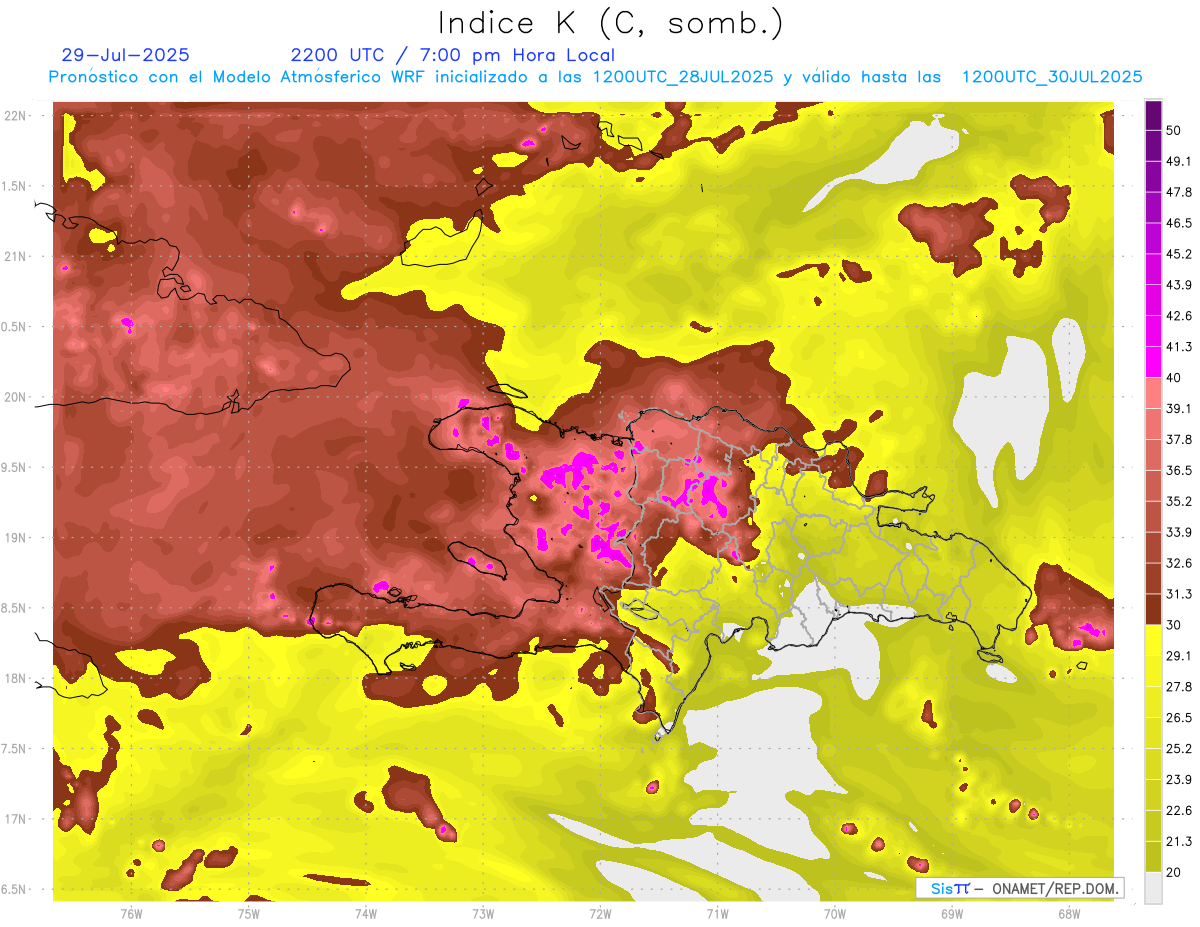Click the colorbar value '43.9'
The height and width of the screenshot is (927, 1200).
(x=1179, y=285)
